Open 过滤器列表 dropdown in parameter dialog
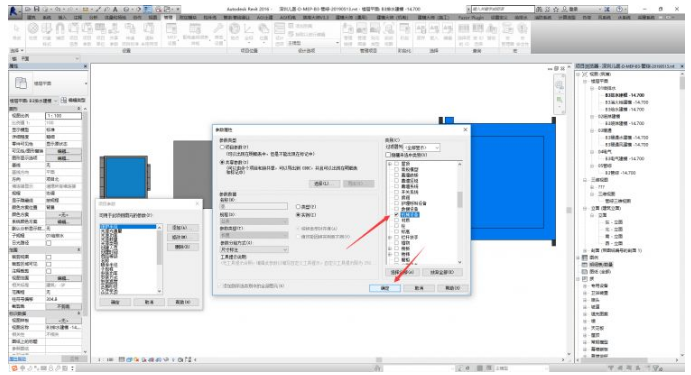691x375 pixels. coord(421,148)
